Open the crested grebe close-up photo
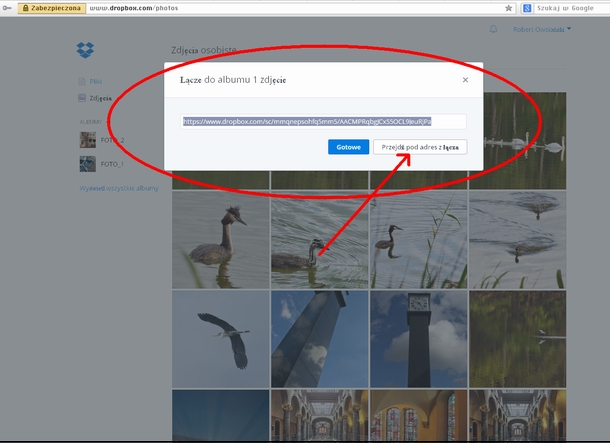610x443 pixels. click(x=221, y=240)
